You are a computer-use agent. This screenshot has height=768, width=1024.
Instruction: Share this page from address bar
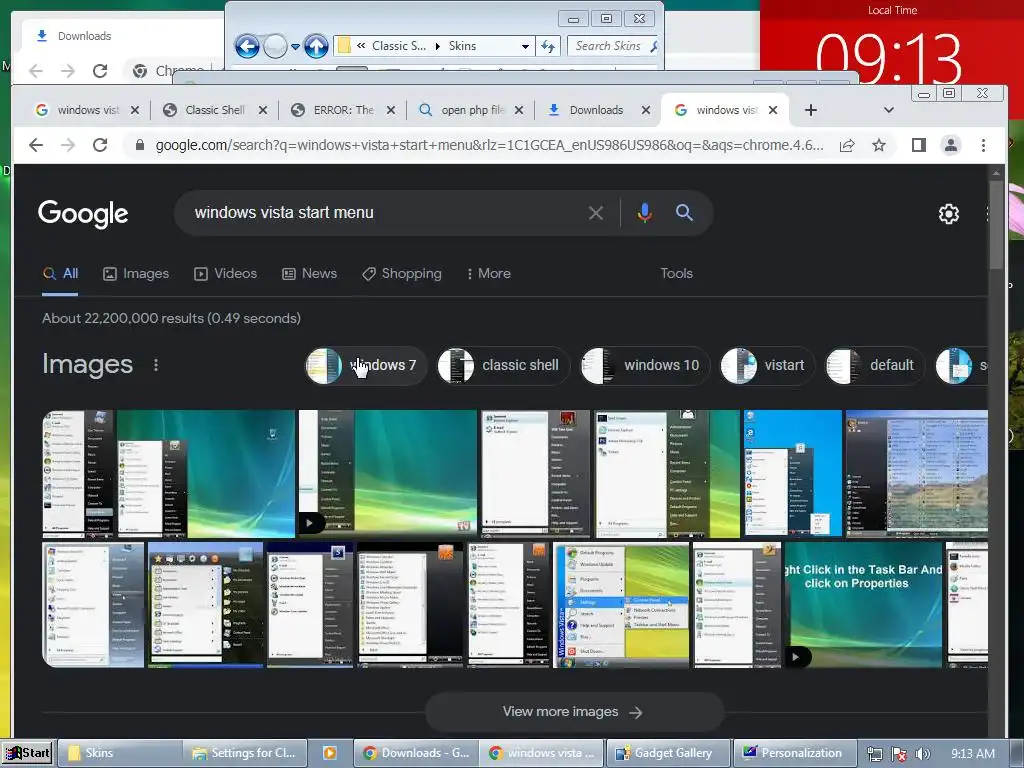pos(847,145)
